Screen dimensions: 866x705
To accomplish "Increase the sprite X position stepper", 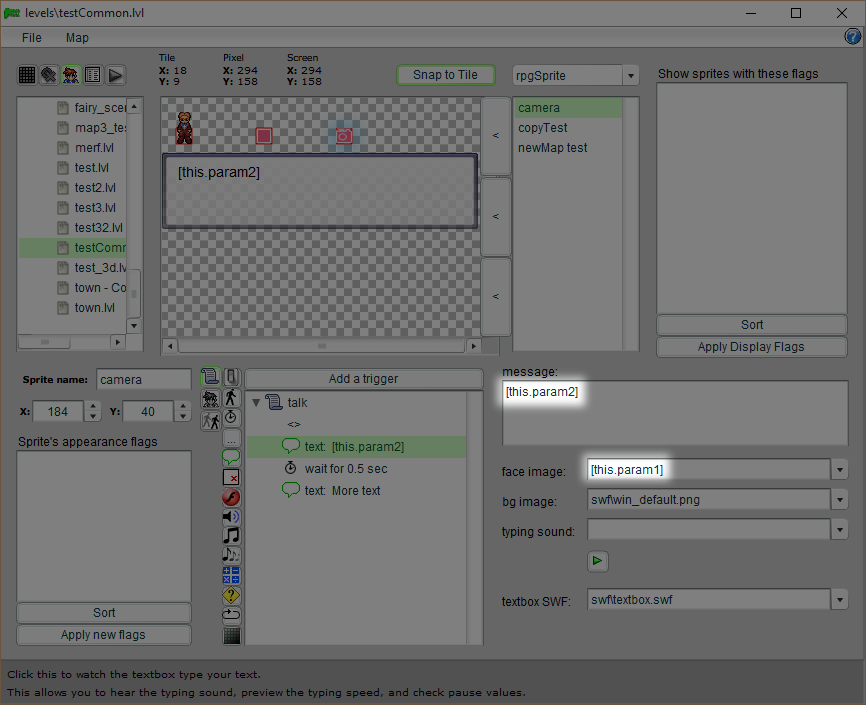I will pyautogui.click(x=93, y=406).
